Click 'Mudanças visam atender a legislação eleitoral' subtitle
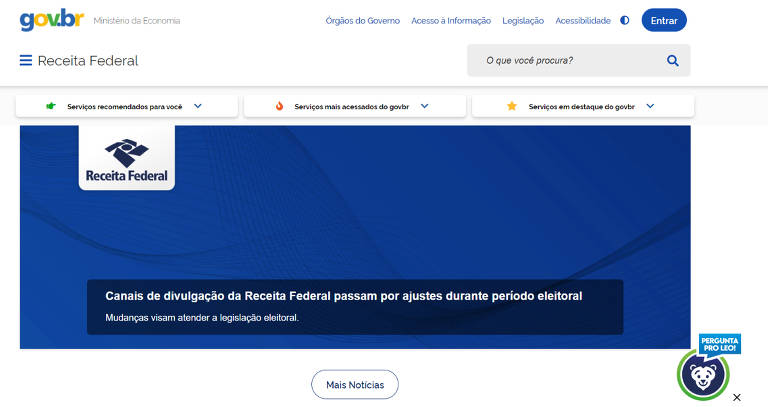Image resolution: width=768 pixels, height=407 pixels. 202,317
